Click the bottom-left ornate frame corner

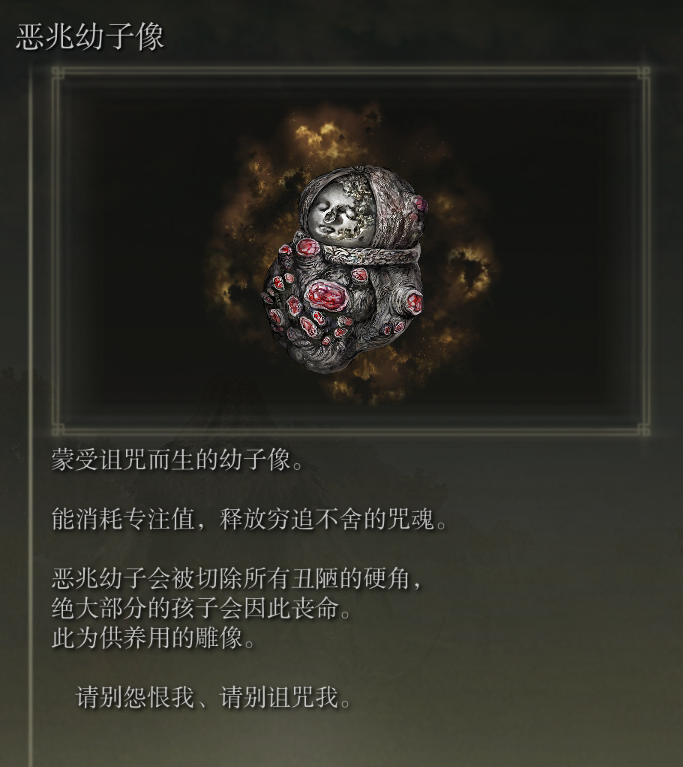click(58, 429)
